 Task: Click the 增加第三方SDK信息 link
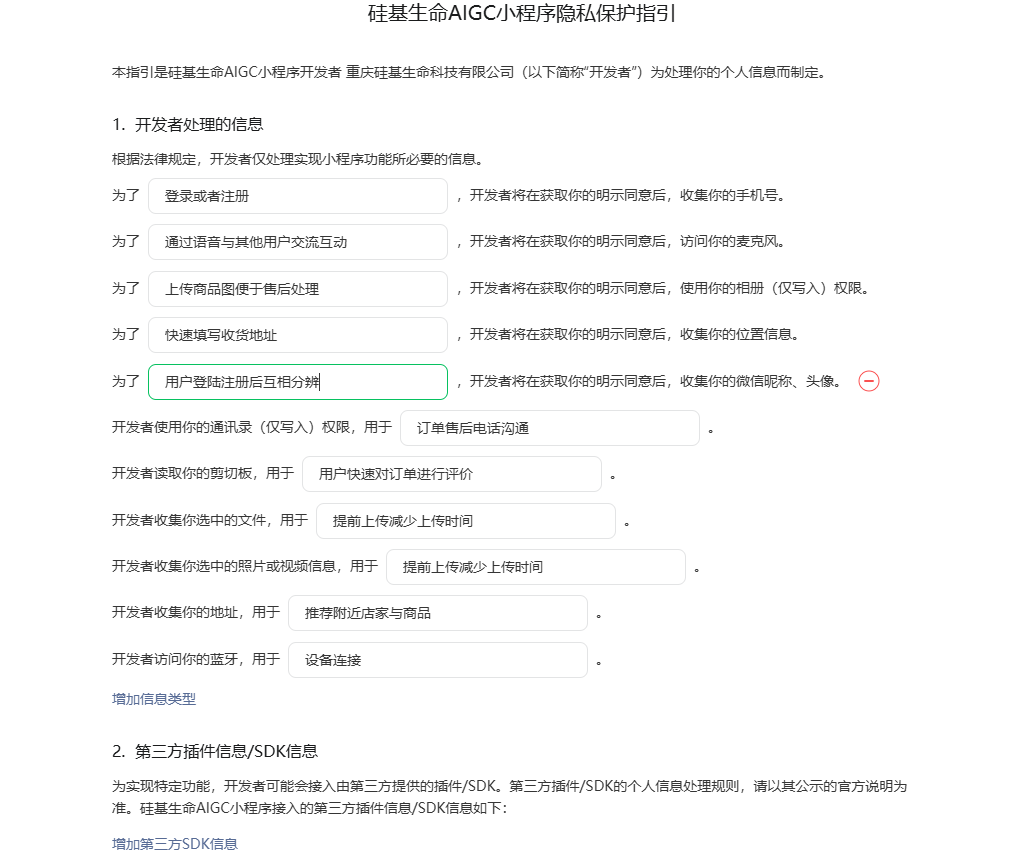[174, 843]
